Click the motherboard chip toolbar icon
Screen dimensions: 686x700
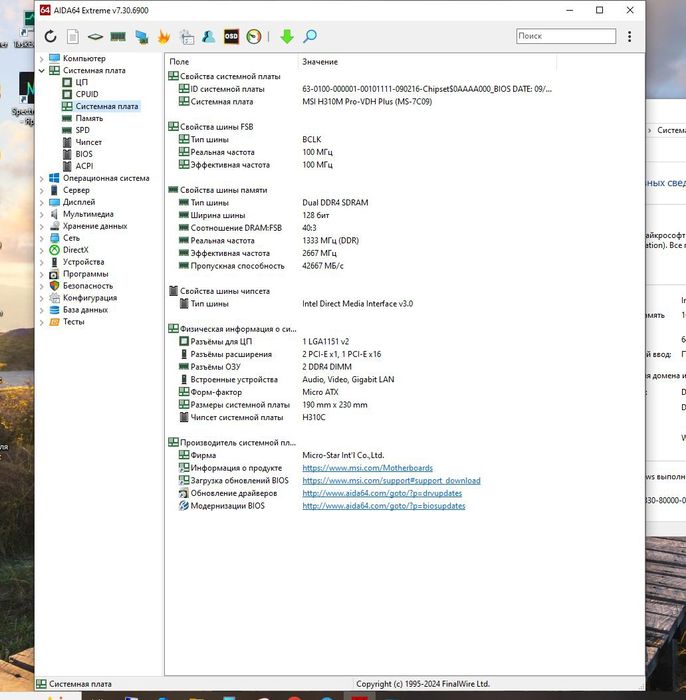pos(95,37)
